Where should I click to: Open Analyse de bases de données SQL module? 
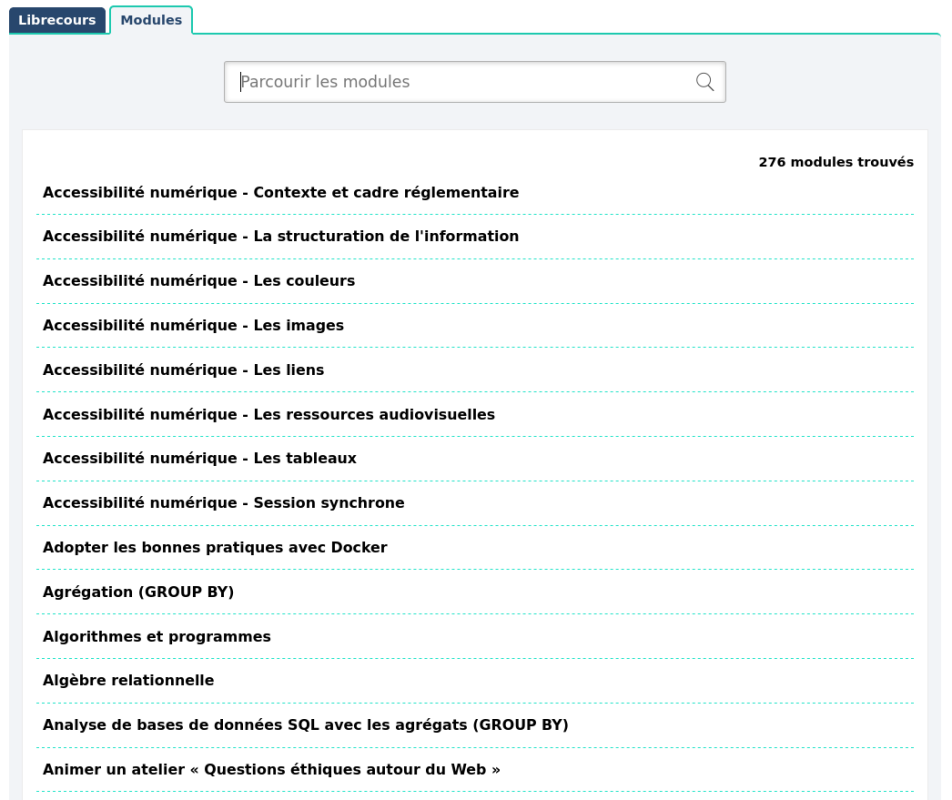(x=305, y=725)
